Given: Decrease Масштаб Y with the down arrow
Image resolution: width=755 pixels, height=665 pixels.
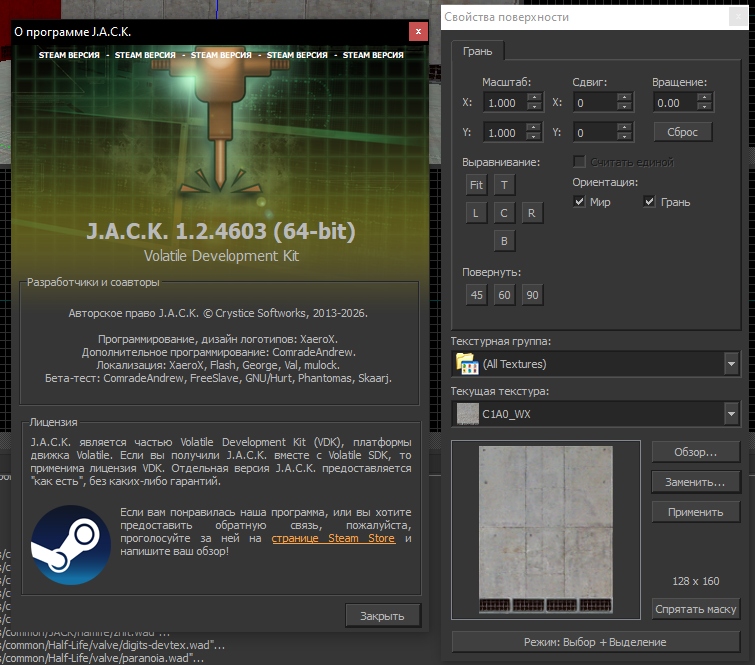Looking at the screenshot, I should (534, 137).
